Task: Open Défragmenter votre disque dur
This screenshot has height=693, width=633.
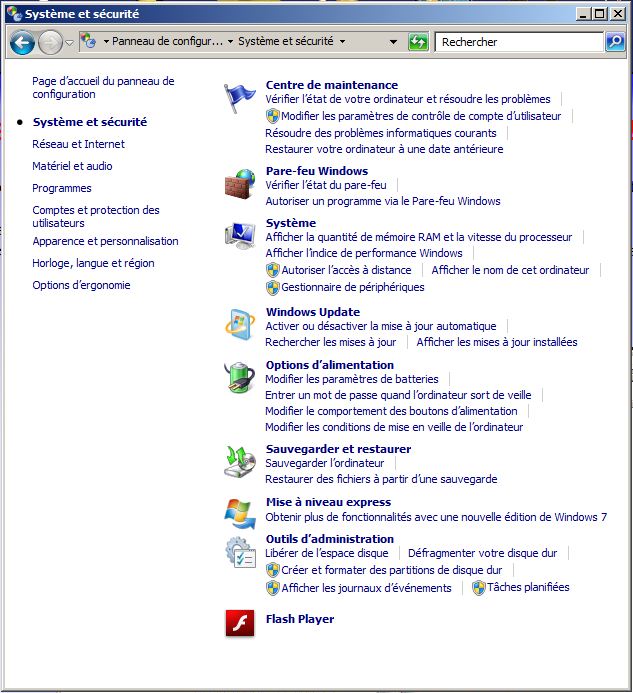Action: 482,553
